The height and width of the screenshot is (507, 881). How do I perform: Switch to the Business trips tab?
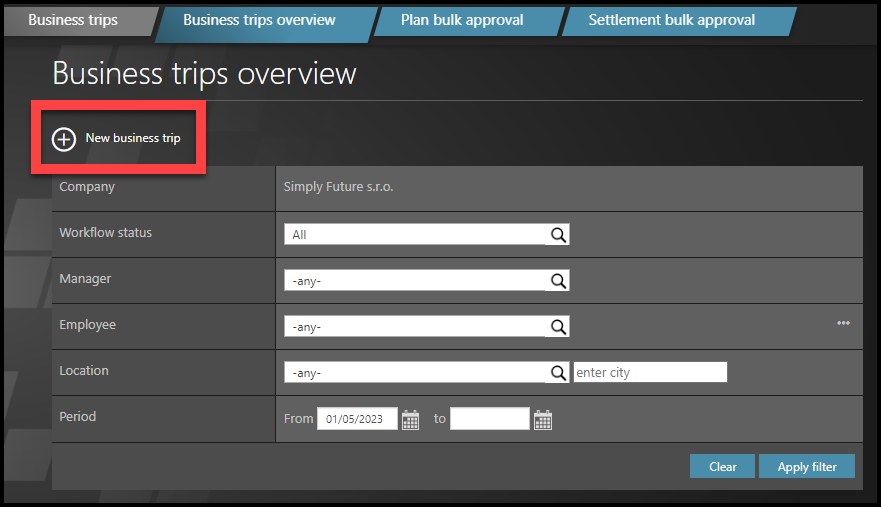(x=73, y=21)
